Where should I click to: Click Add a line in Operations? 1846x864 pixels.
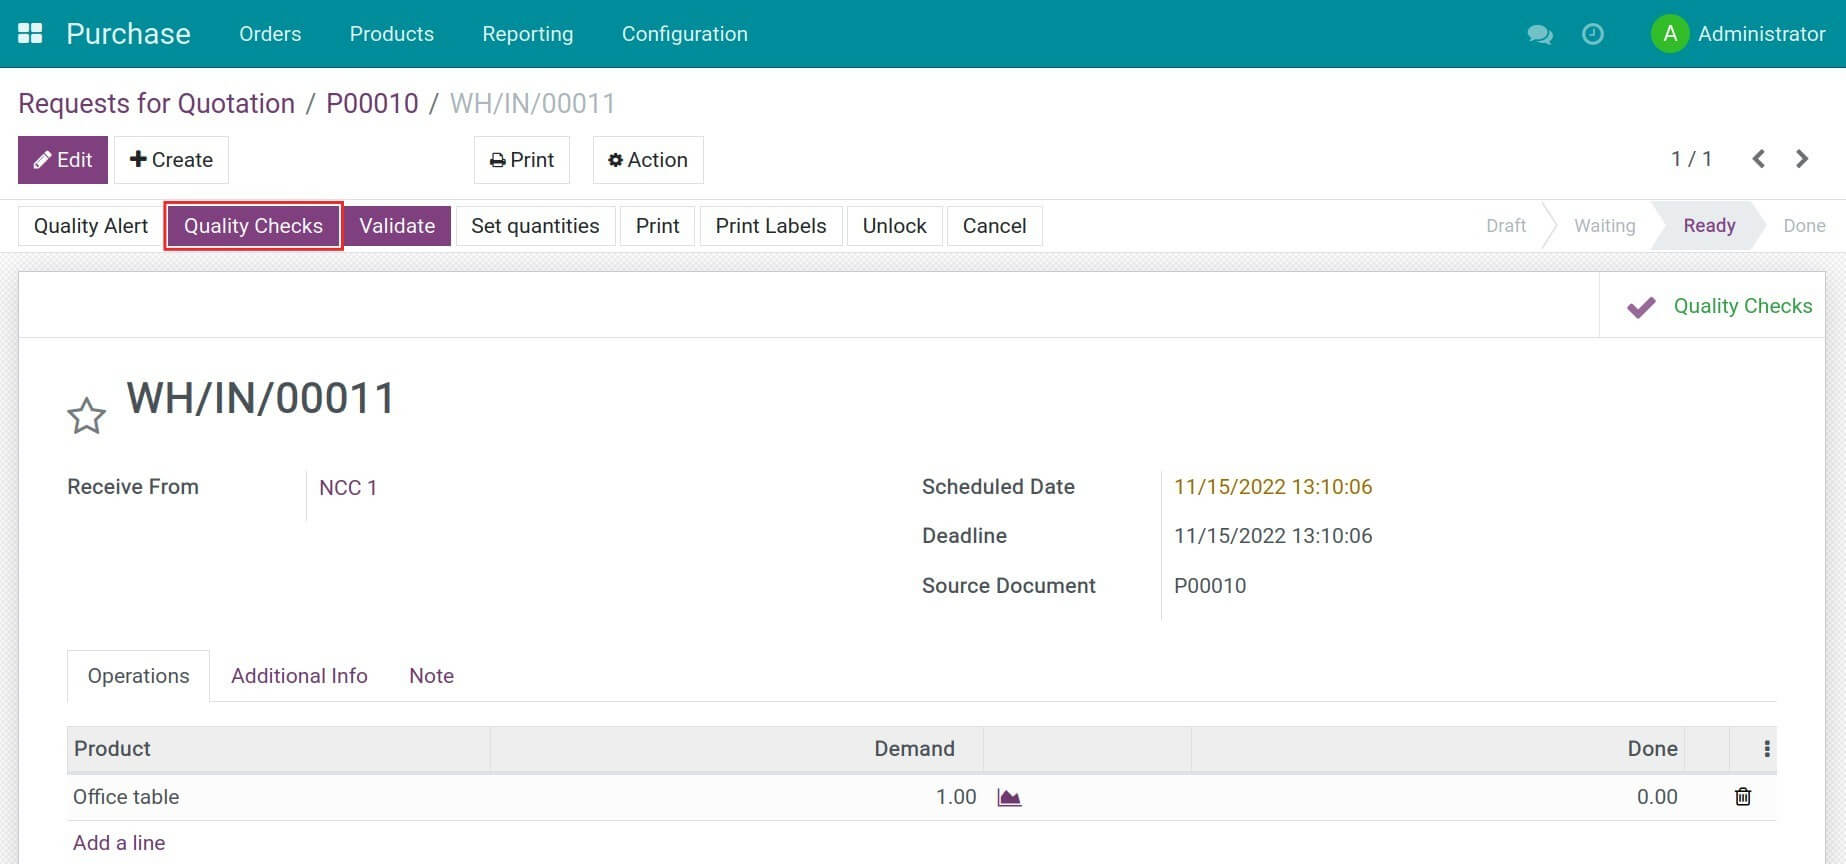coord(119,843)
